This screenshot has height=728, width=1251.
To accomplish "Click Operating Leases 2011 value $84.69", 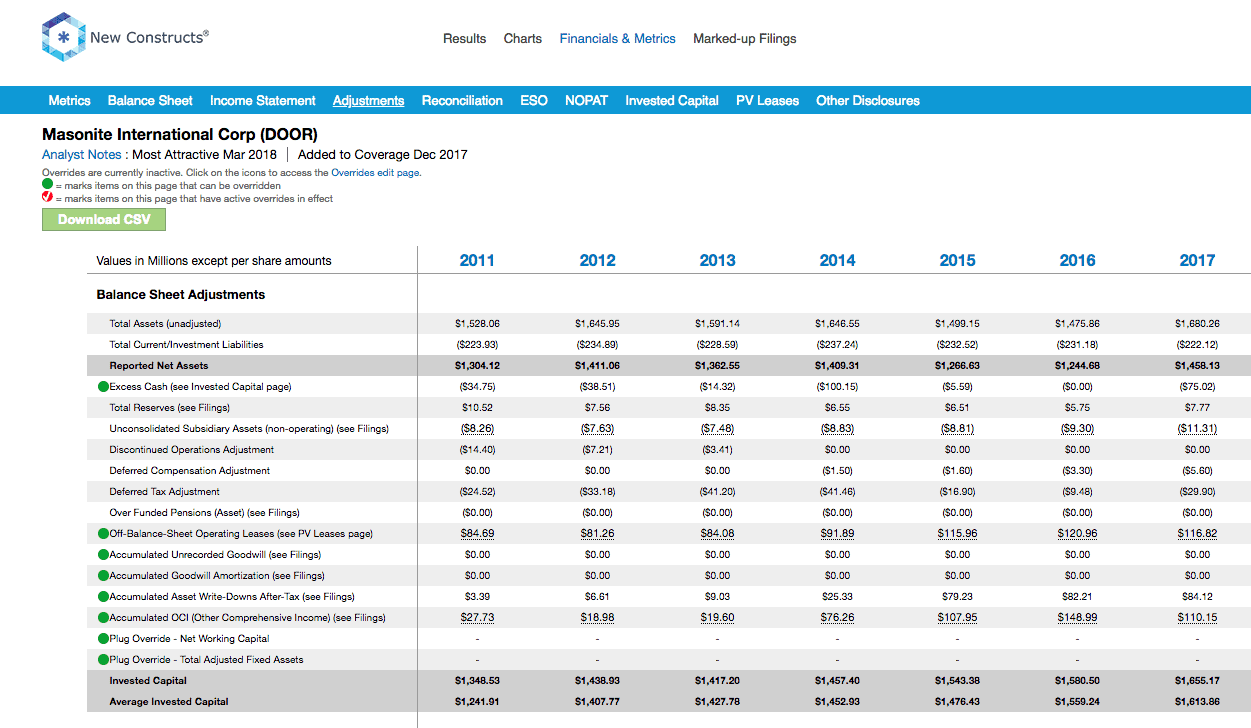I will (477, 534).
